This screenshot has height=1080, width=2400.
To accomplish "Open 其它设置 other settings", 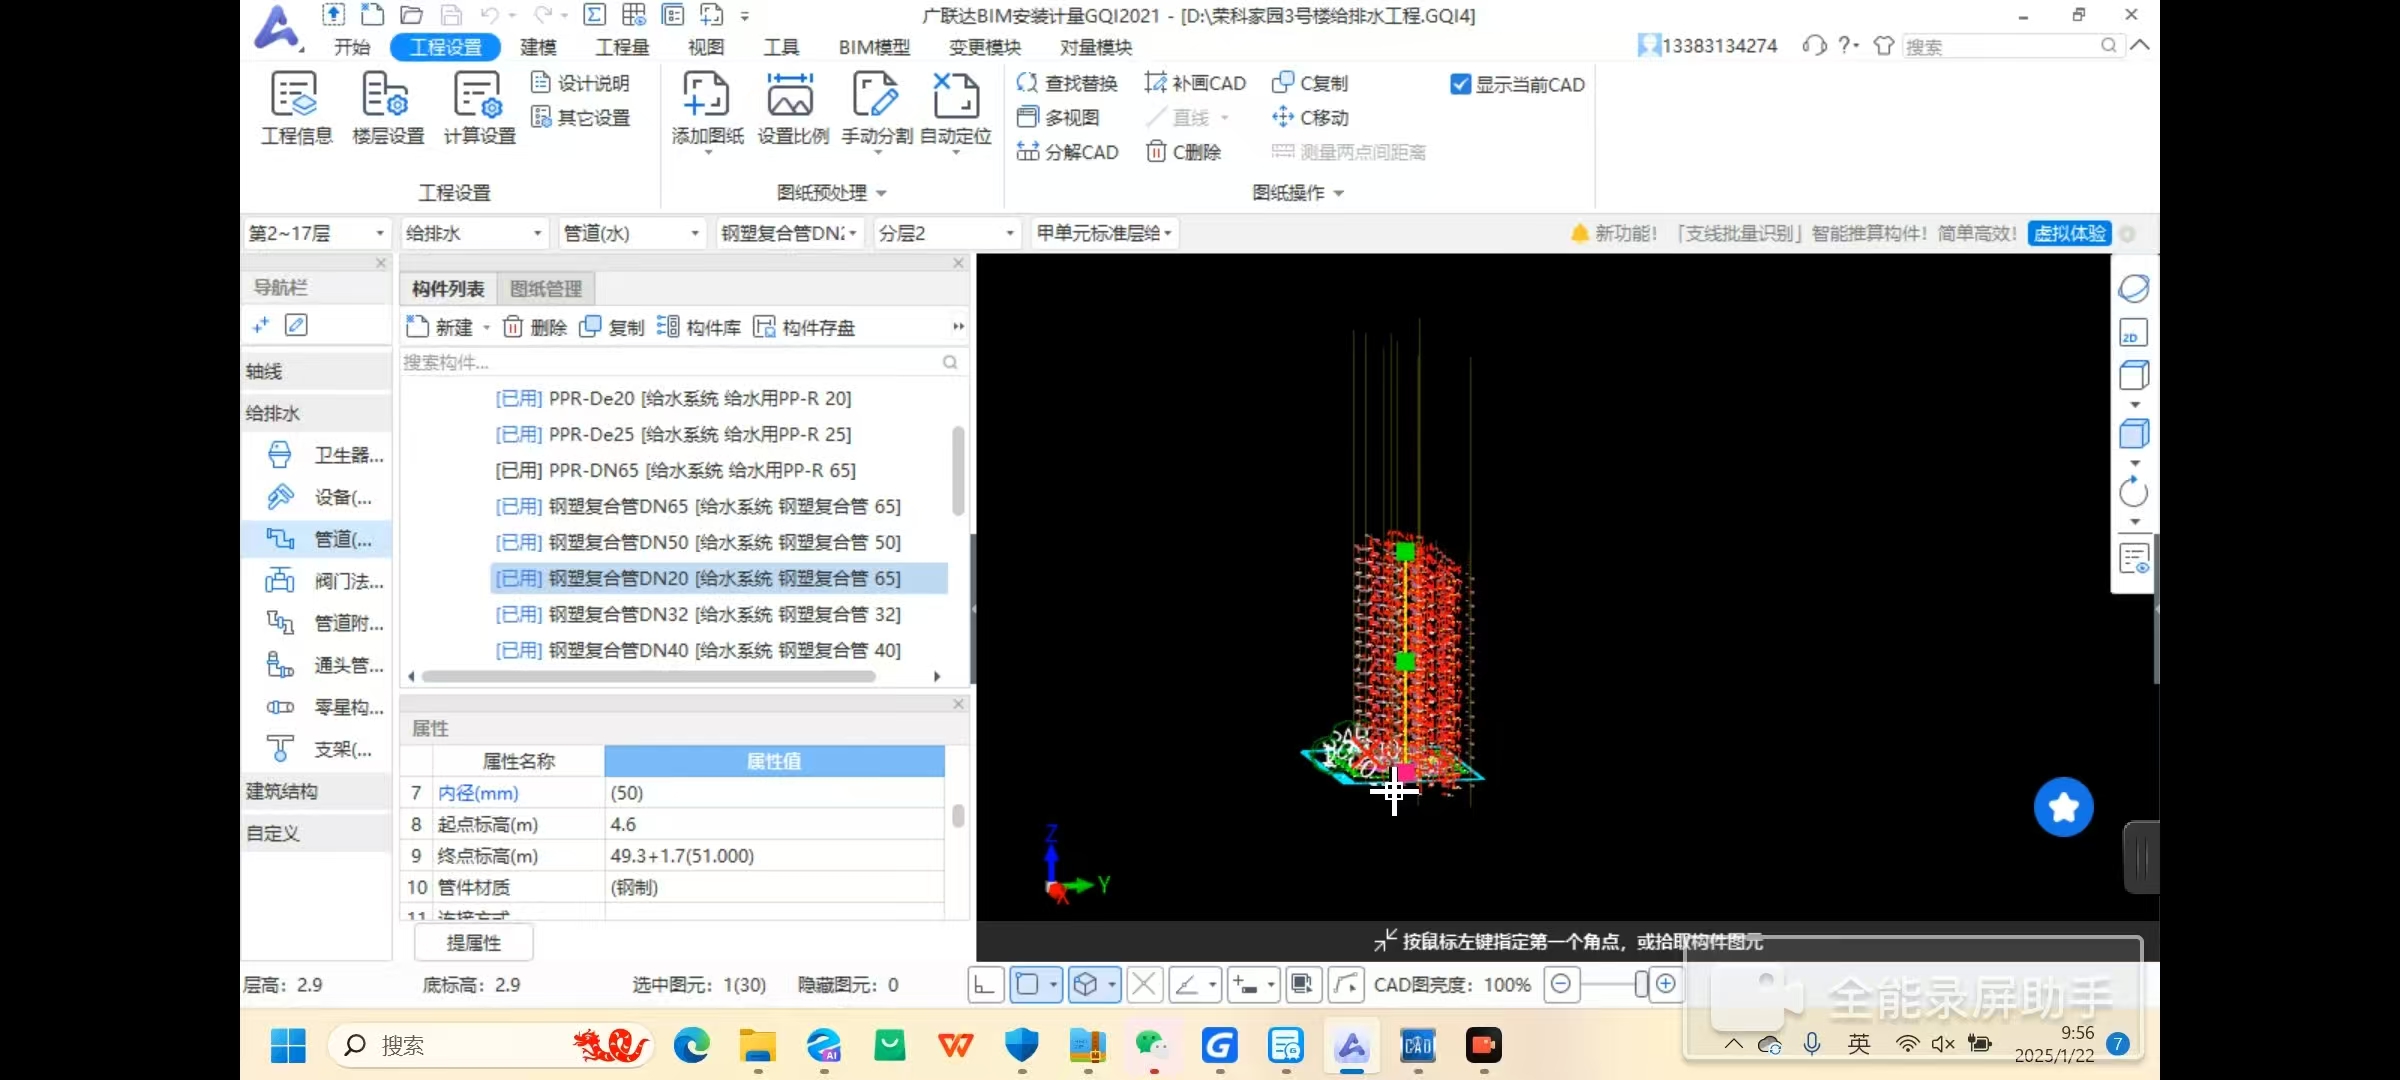I will [x=580, y=117].
